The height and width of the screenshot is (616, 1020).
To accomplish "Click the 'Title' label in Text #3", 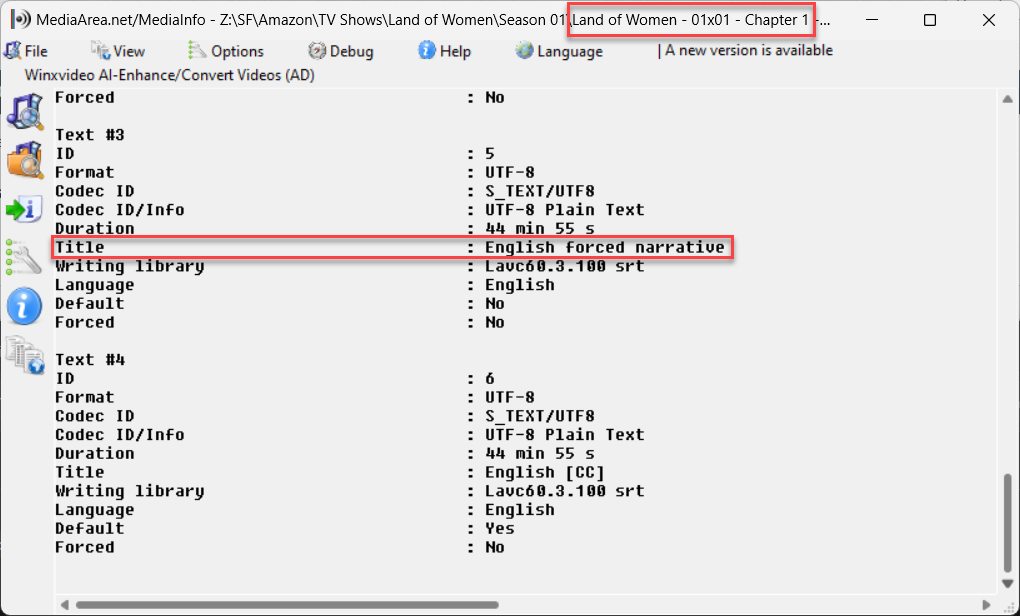I will [x=79, y=247].
